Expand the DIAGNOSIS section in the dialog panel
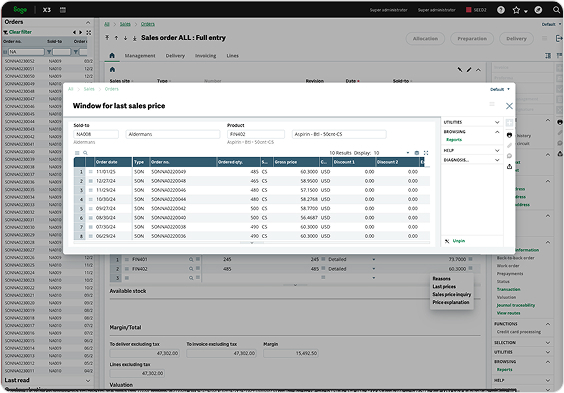Viewport: 564px width, 393px height. click(497, 160)
